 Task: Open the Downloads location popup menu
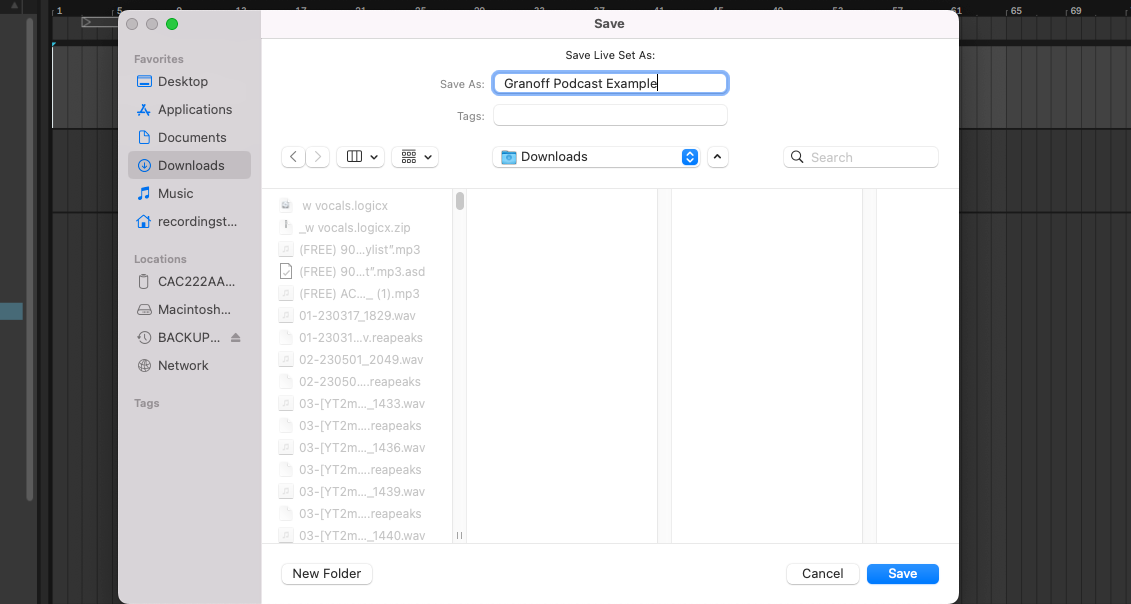pyautogui.click(x=598, y=157)
